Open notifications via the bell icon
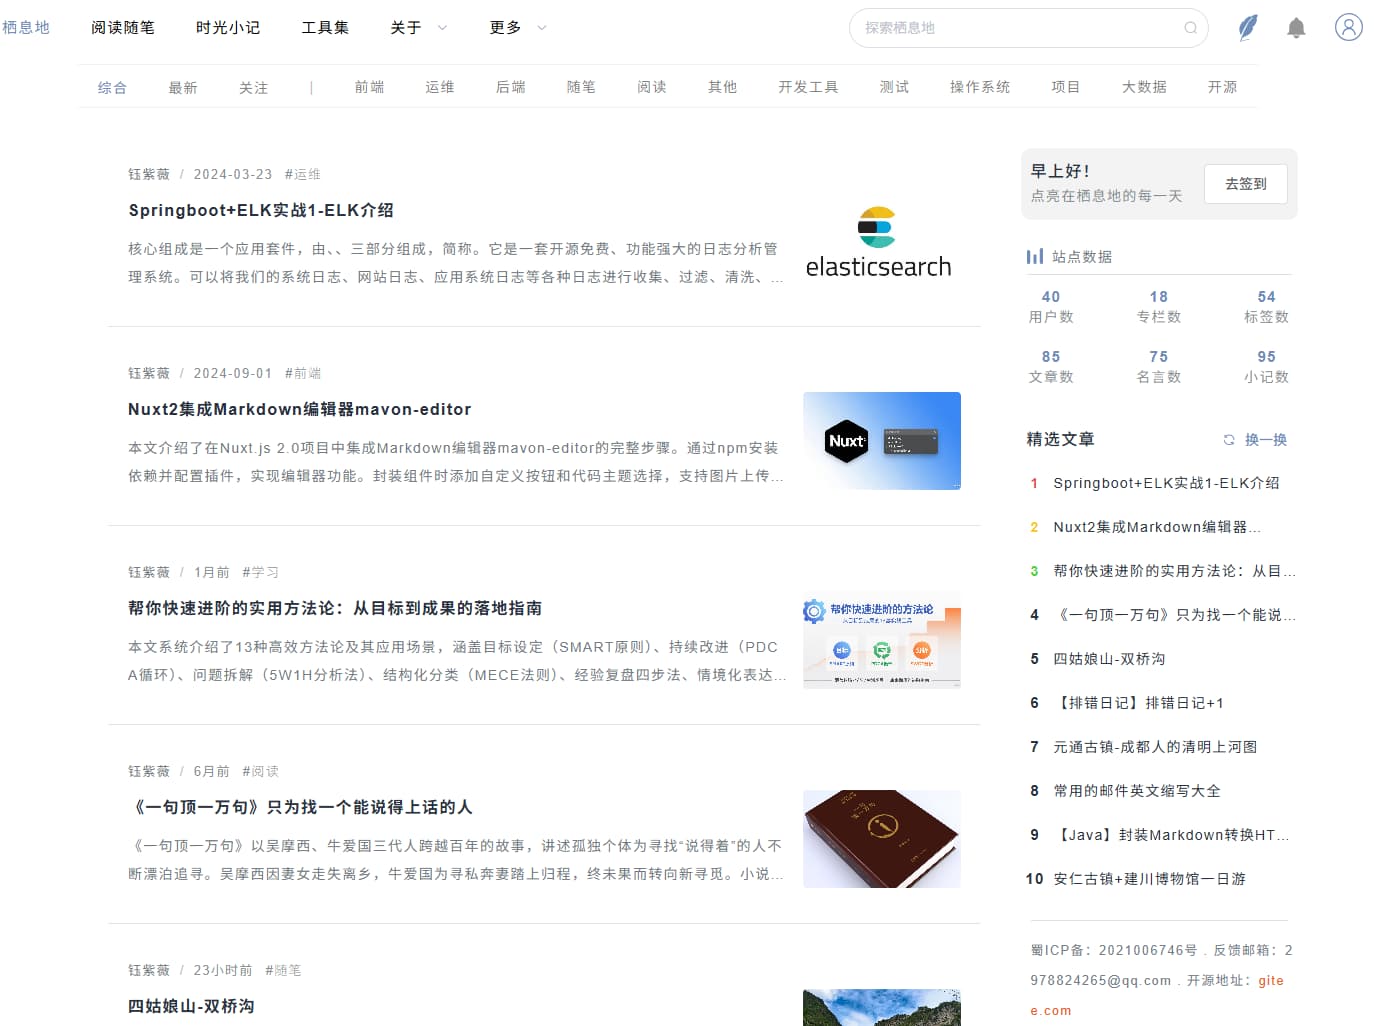Image resolution: width=1376 pixels, height=1026 pixels. 1296,27
